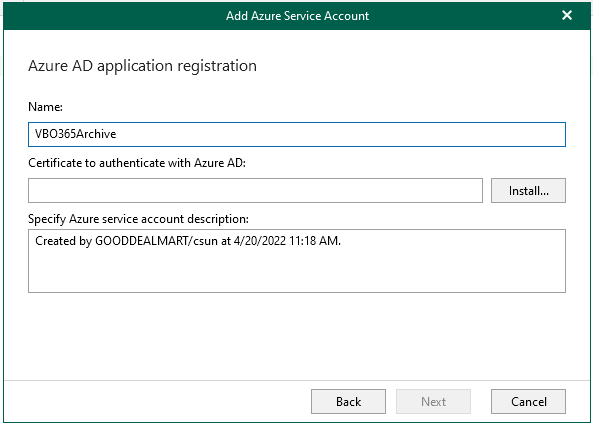Go to previous step with Back
The height and width of the screenshot is (425, 593).
348,401
